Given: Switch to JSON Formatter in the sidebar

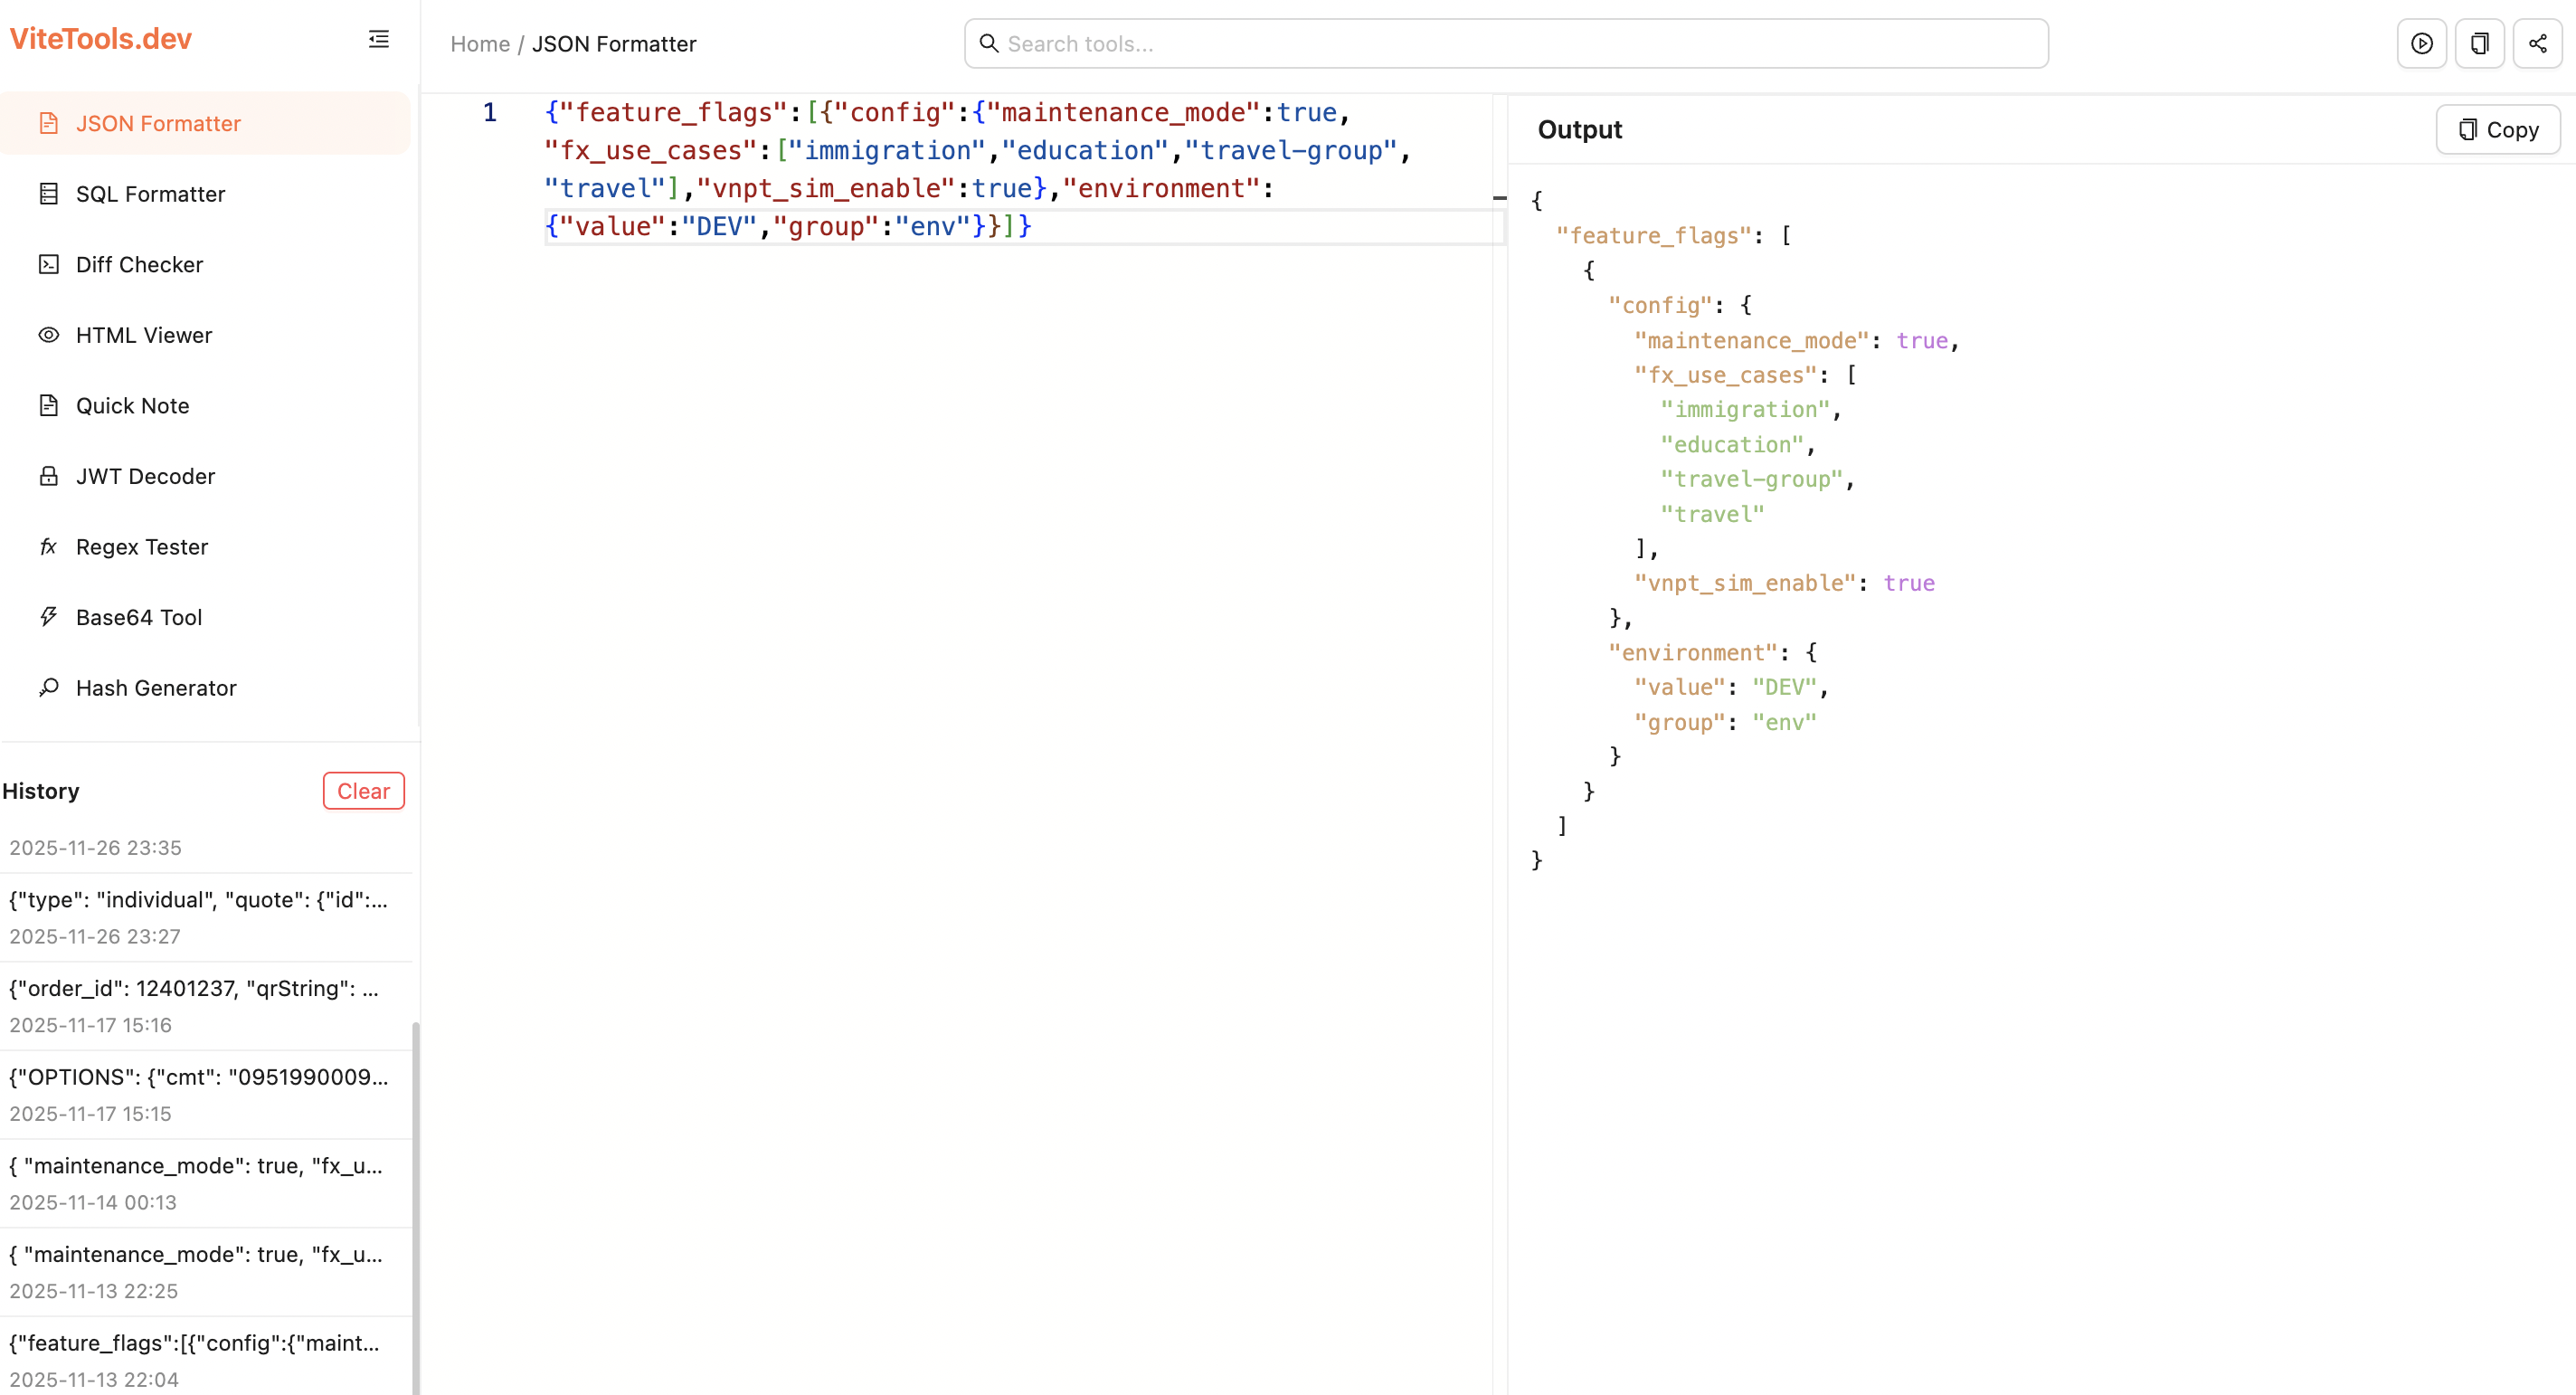Looking at the screenshot, I should click(x=157, y=122).
